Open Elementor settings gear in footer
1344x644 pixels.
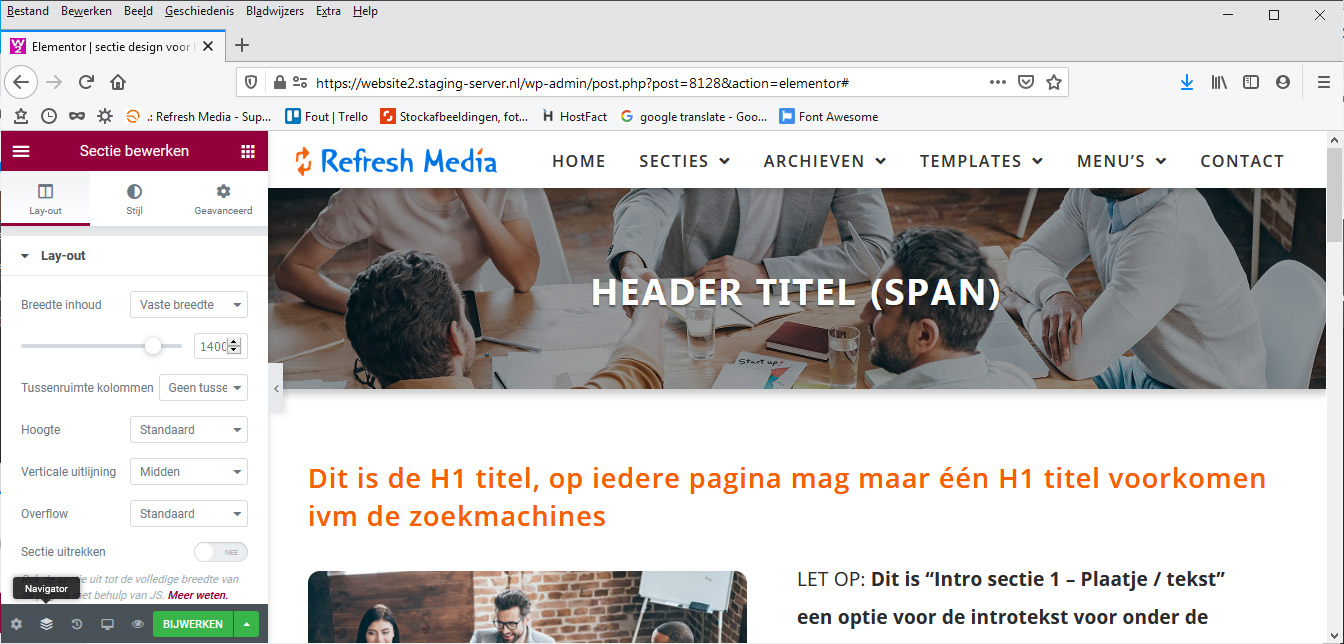16,624
